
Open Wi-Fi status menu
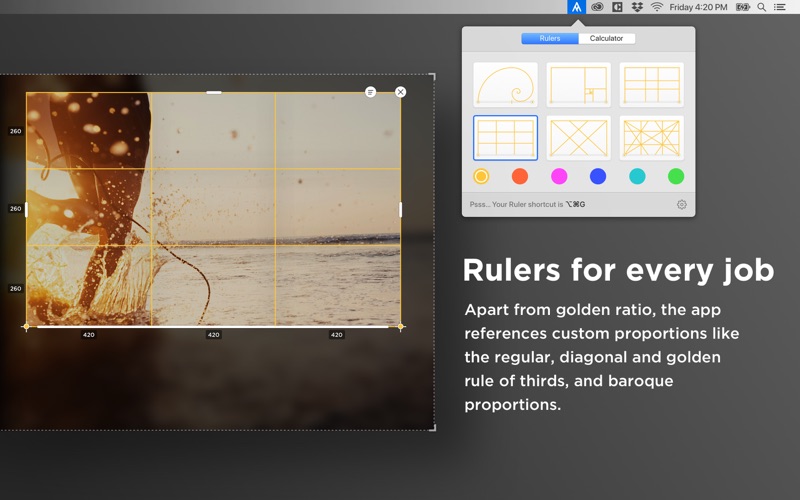[x=657, y=7]
